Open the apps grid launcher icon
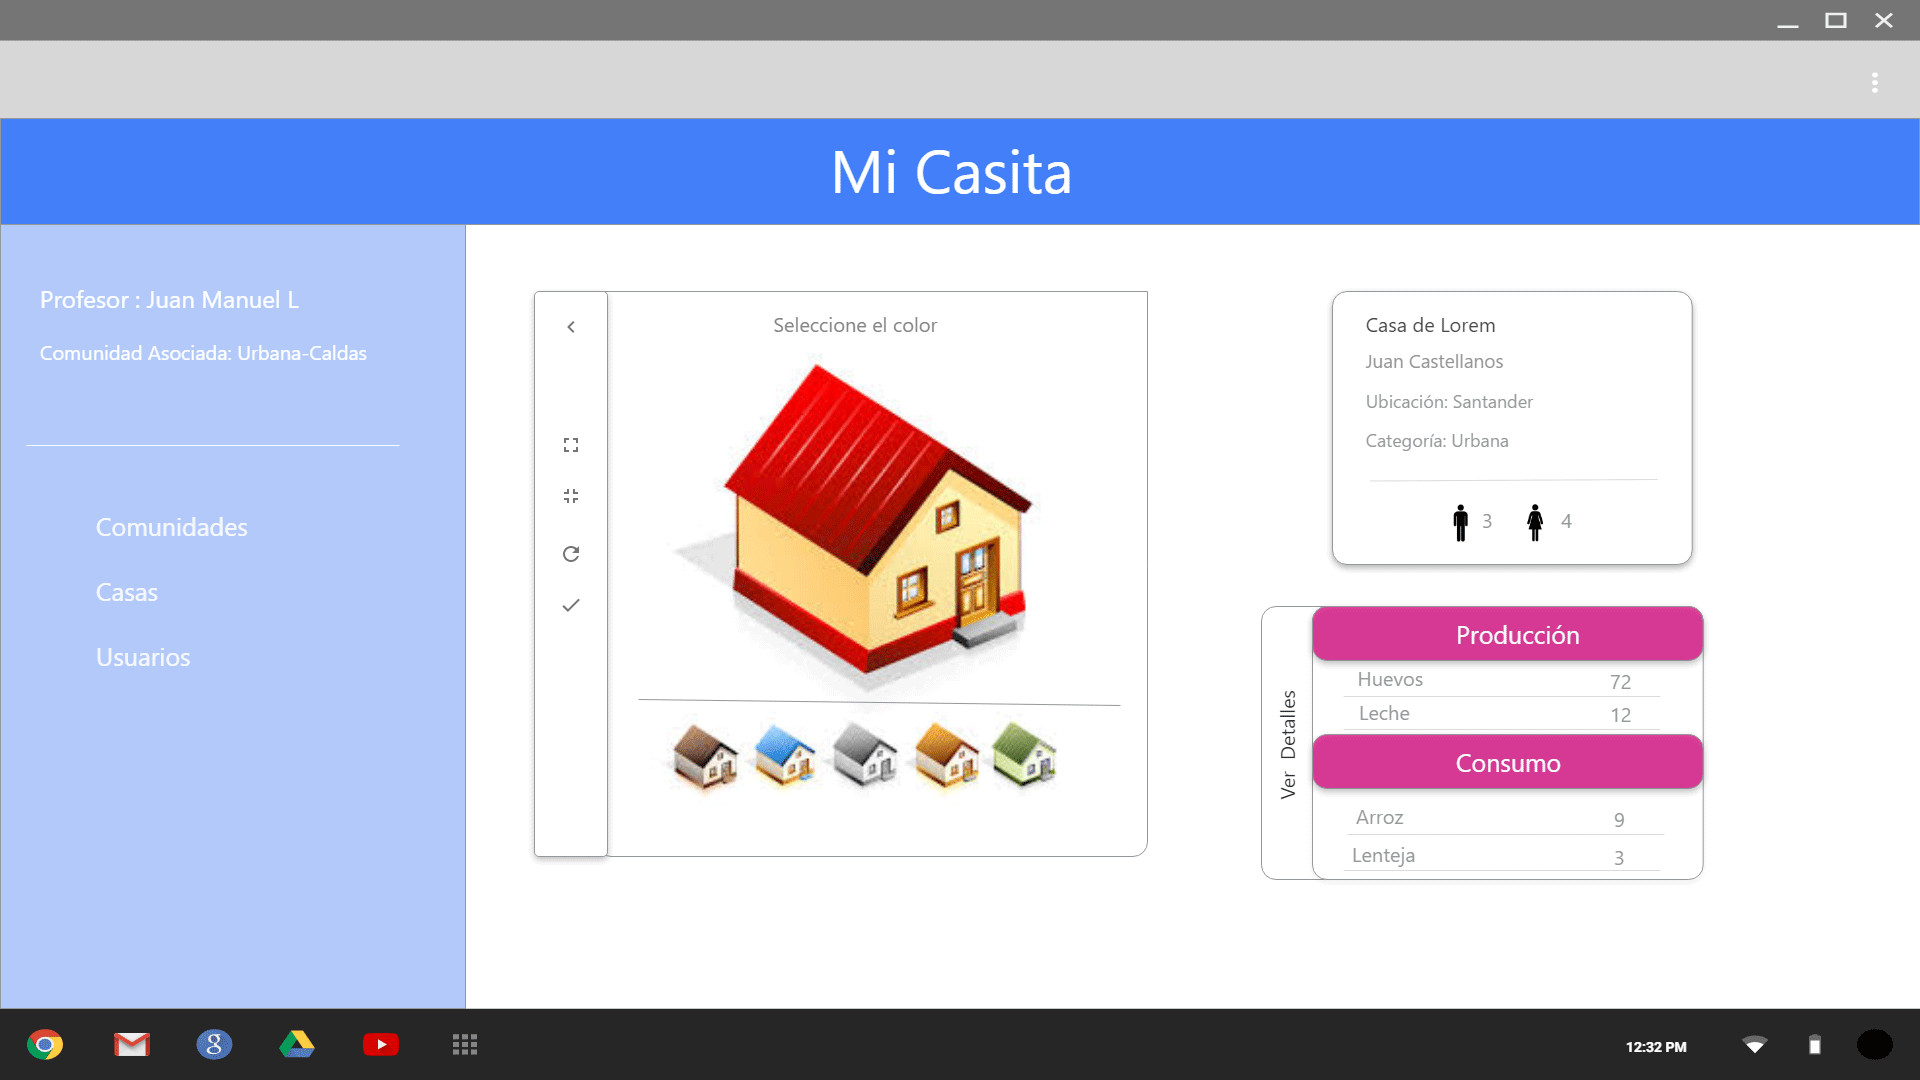The width and height of the screenshot is (1920, 1080). click(x=465, y=1045)
